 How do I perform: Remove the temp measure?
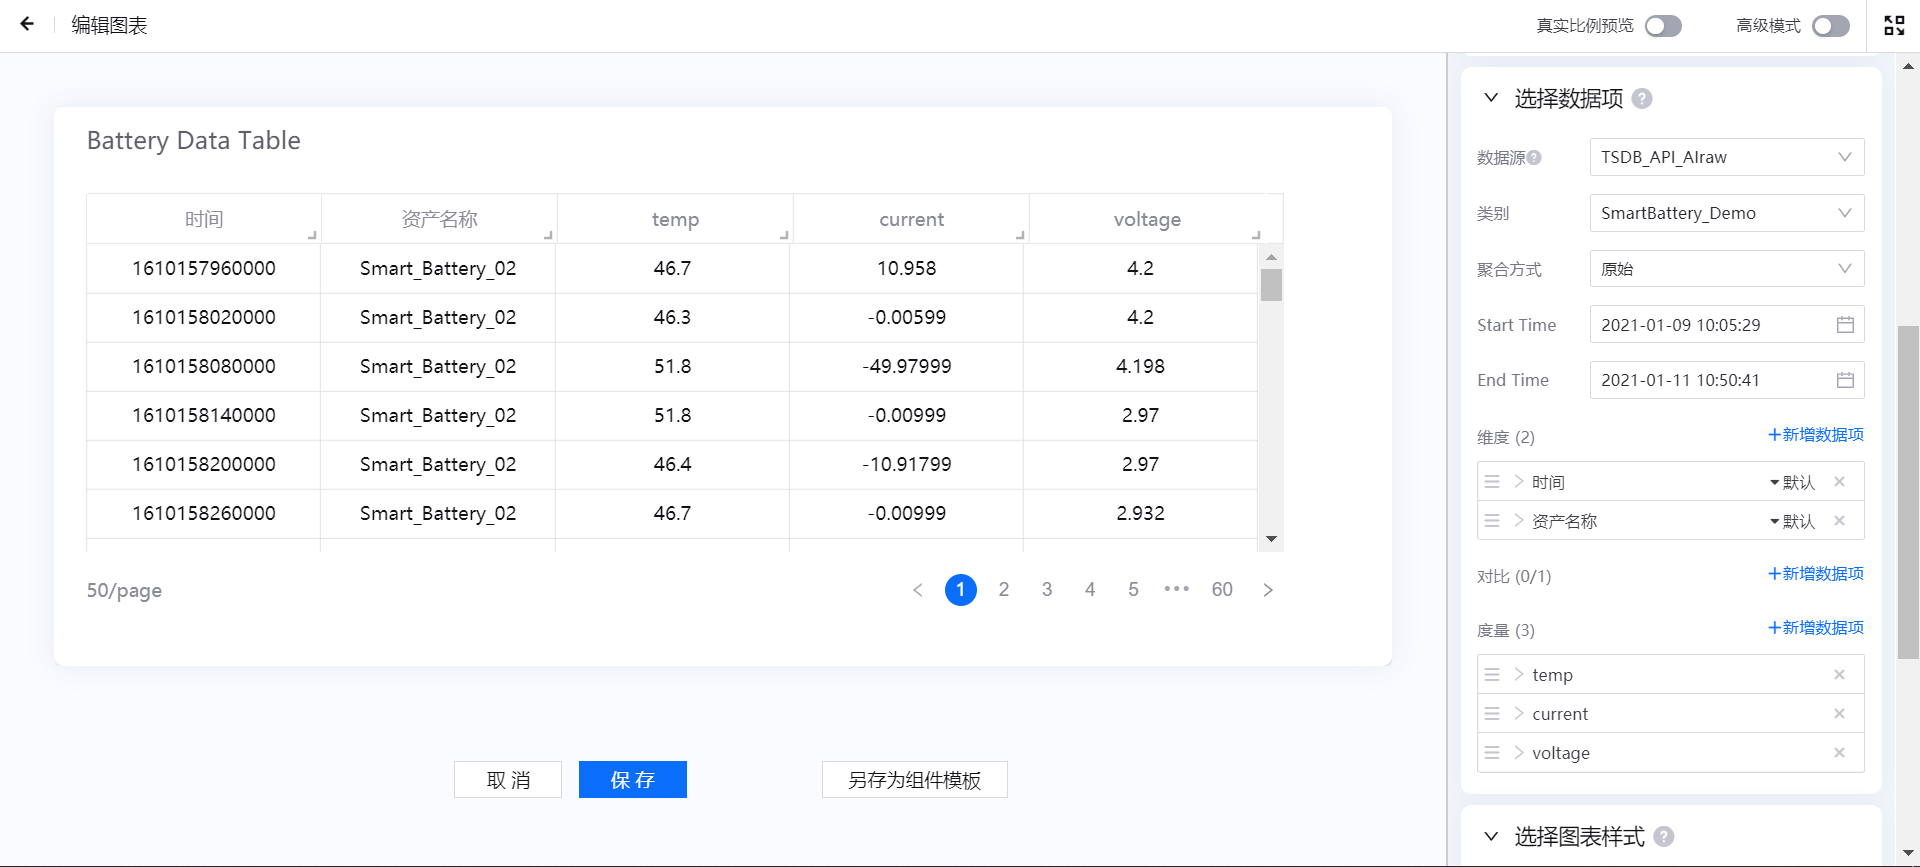[1839, 675]
